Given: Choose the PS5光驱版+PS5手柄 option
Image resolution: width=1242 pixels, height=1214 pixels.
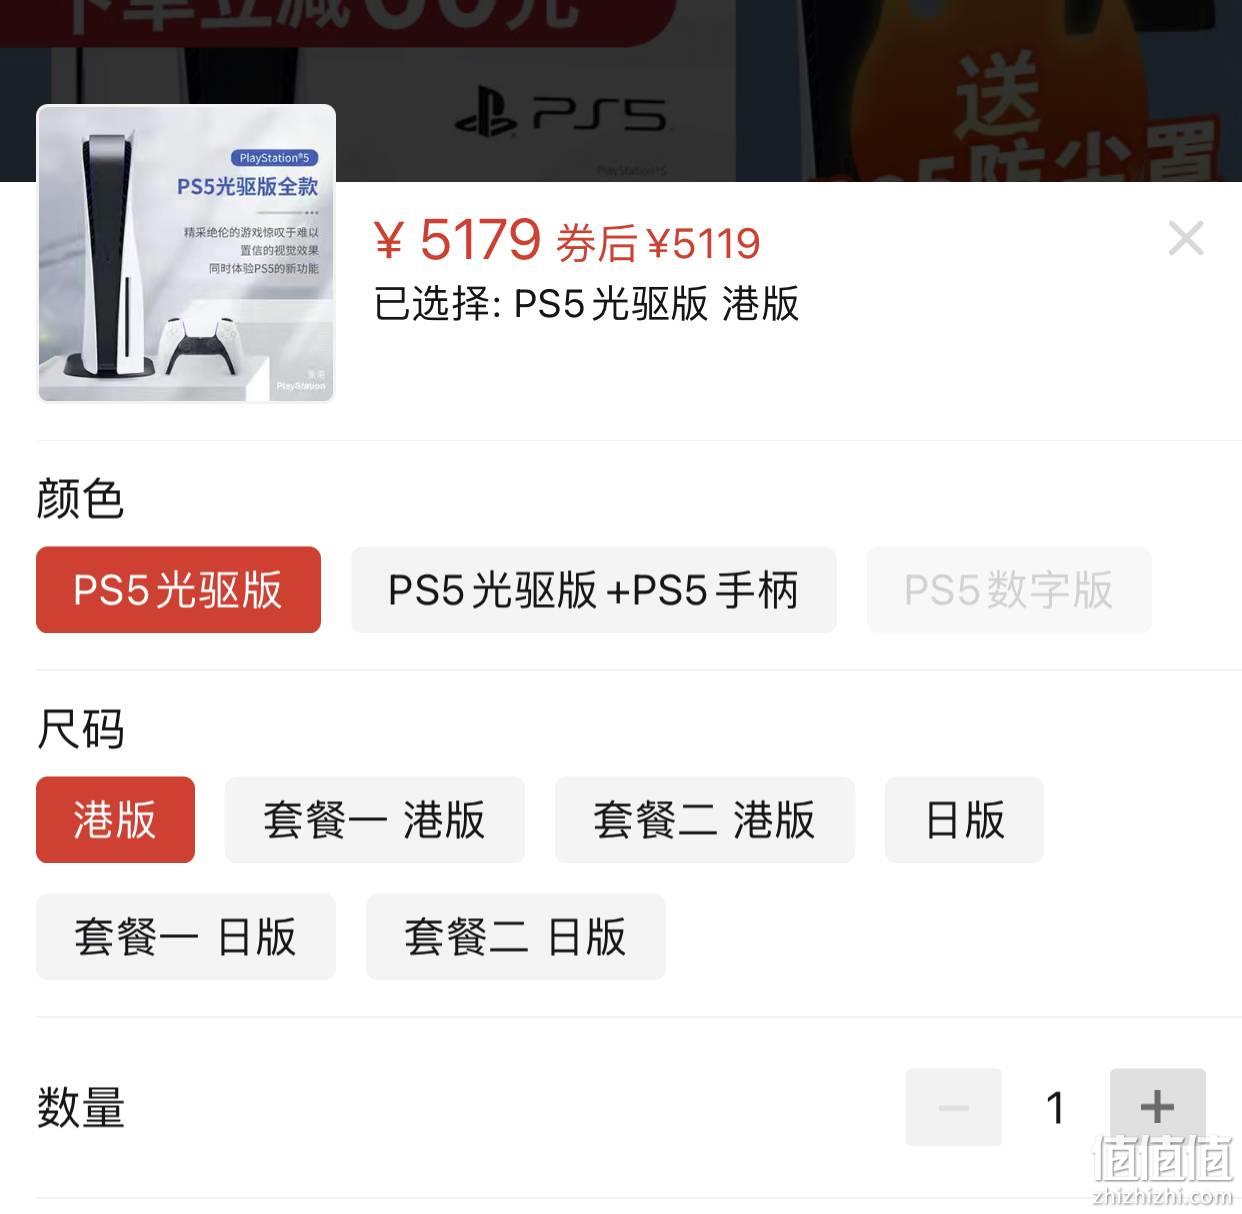Looking at the screenshot, I should [594, 590].
